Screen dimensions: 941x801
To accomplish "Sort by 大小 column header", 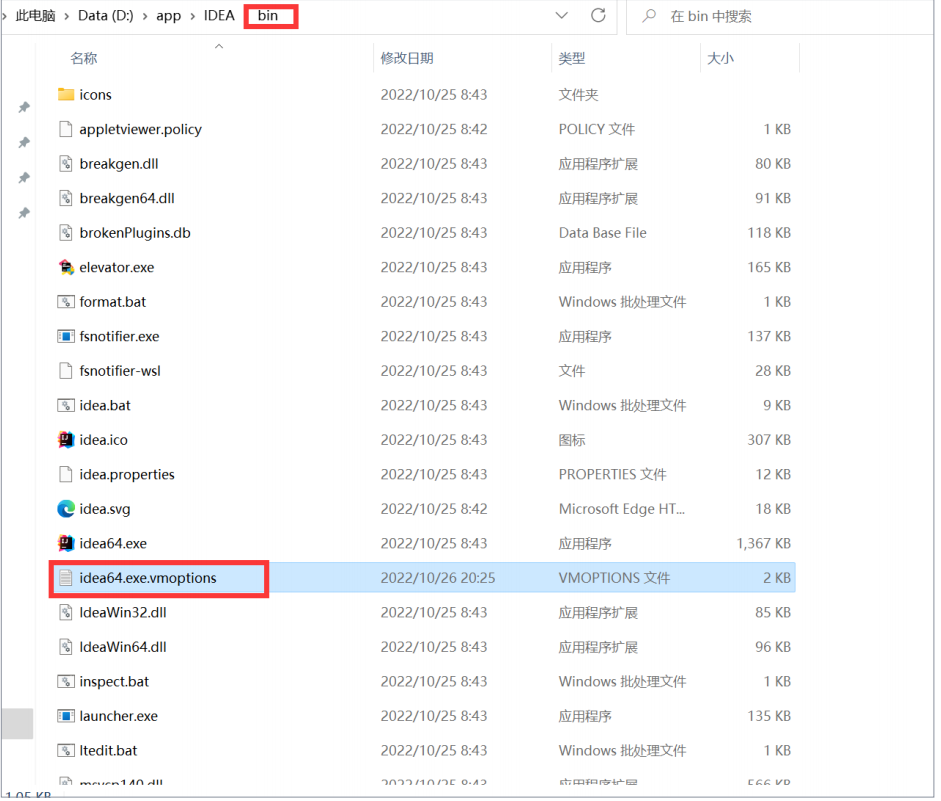I will 720,58.
